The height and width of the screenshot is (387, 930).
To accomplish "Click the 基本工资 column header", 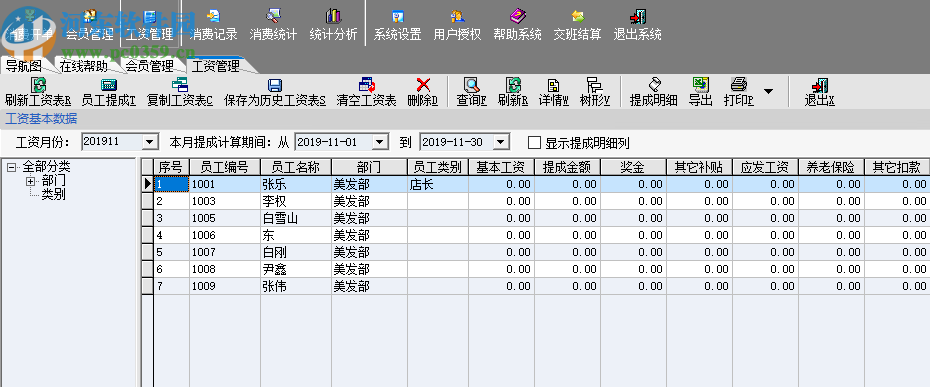I will [501, 167].
